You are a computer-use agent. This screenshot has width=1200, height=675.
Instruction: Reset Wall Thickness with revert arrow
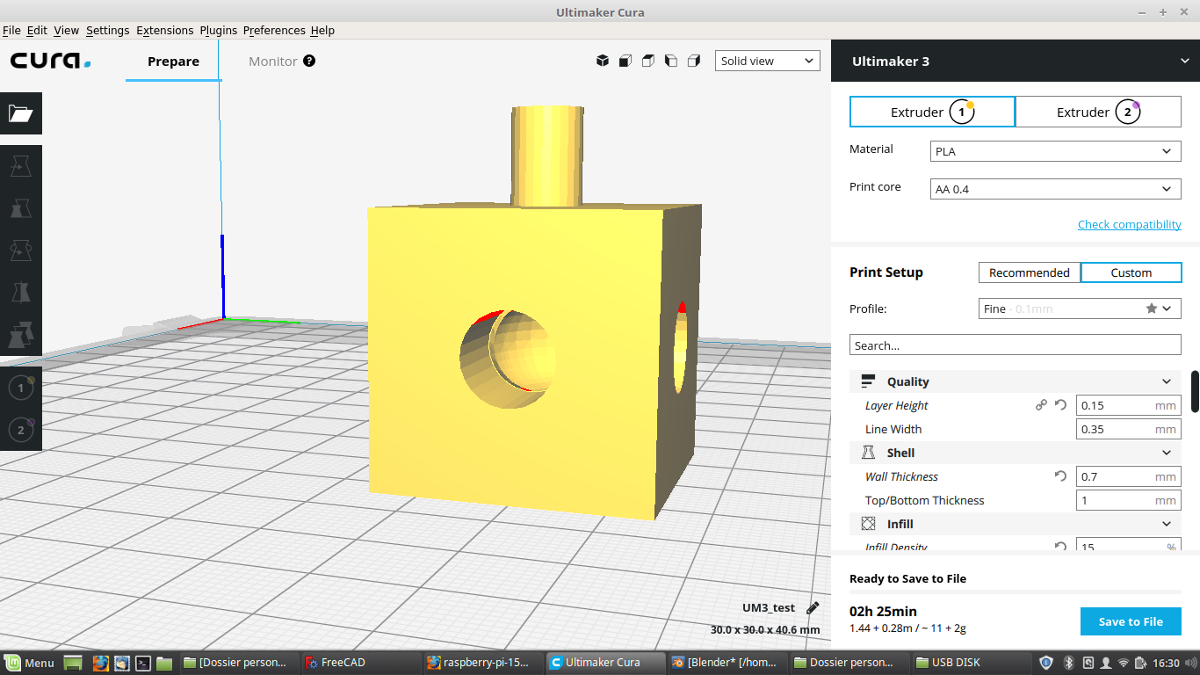(x=1061, y=477)
